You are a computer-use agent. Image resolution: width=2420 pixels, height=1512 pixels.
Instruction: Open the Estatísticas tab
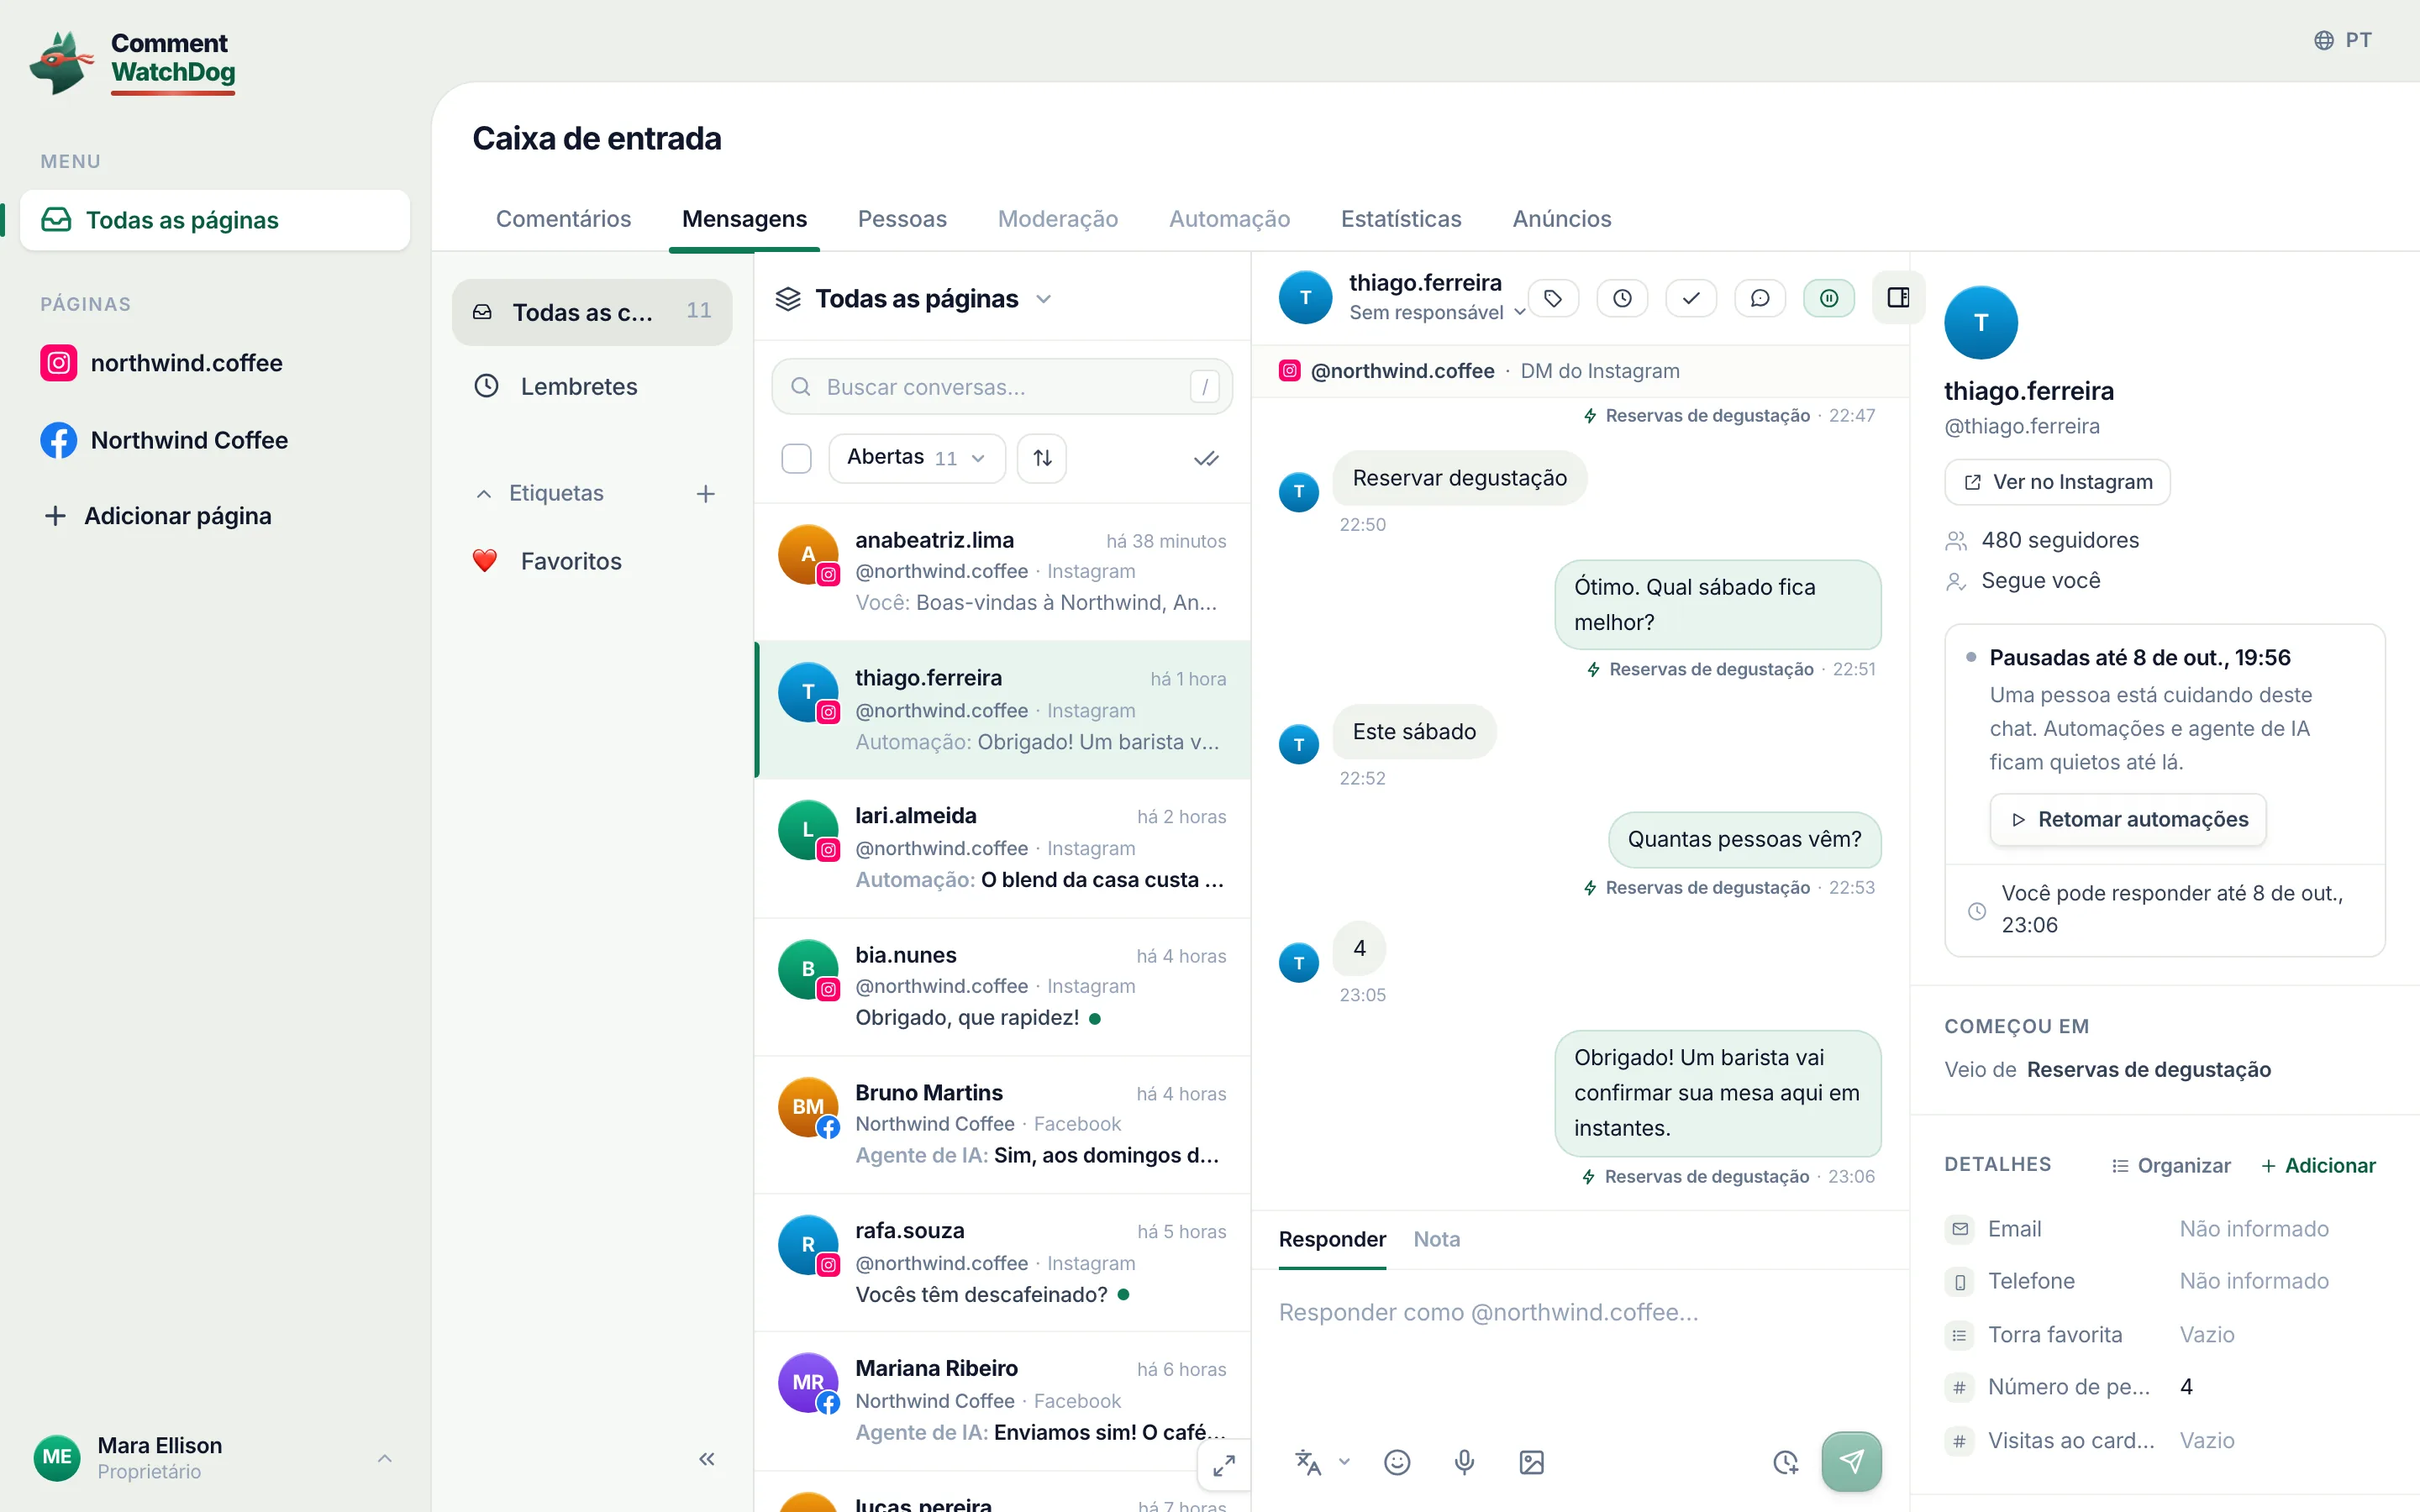click(x=1401, y=219)
